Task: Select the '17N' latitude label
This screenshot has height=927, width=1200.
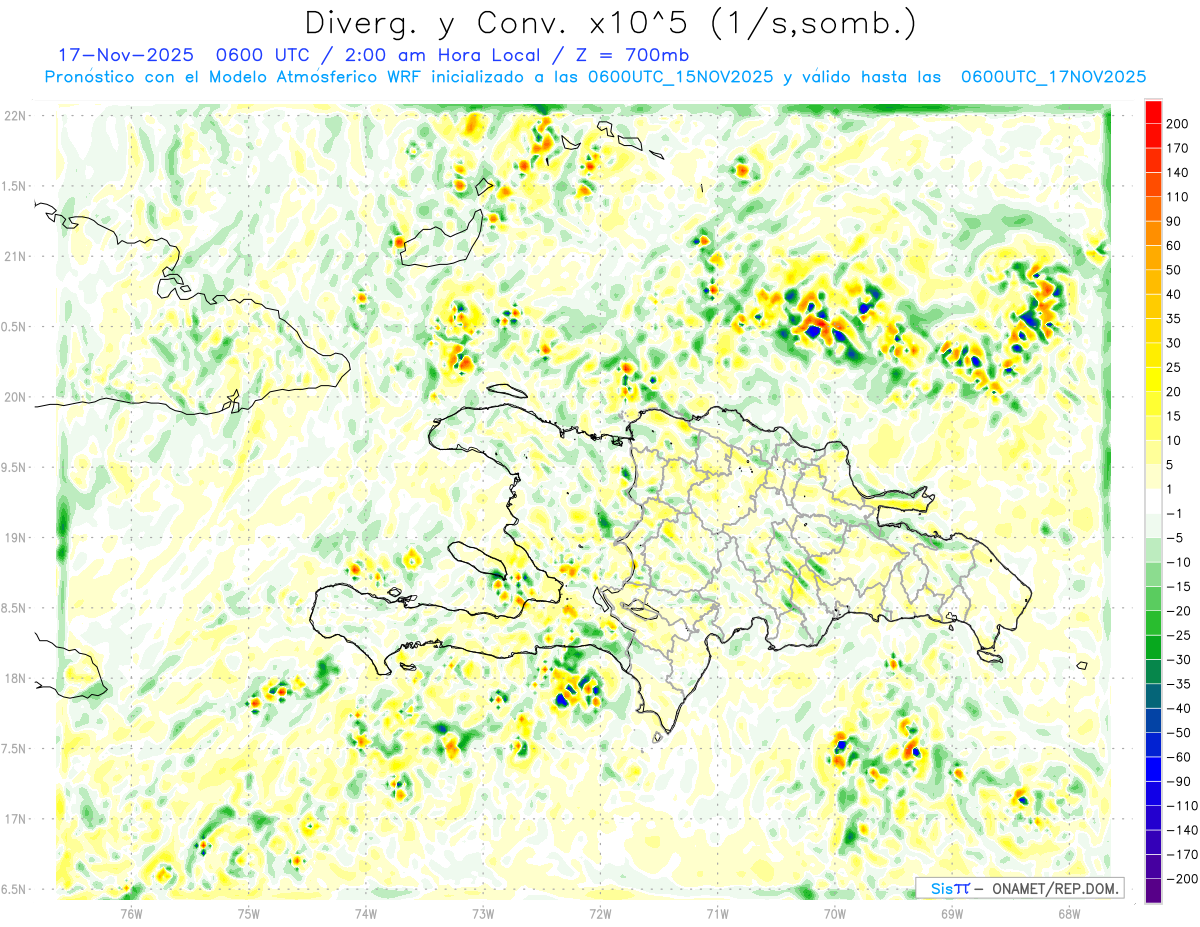Action: (x=15, y=819)
